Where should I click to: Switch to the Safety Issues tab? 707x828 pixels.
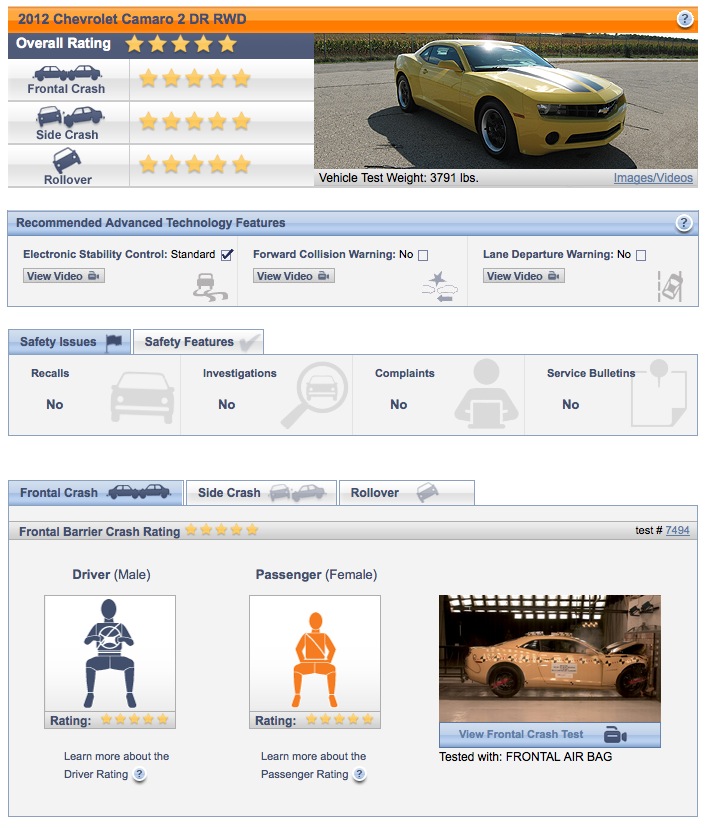(69, 342)
